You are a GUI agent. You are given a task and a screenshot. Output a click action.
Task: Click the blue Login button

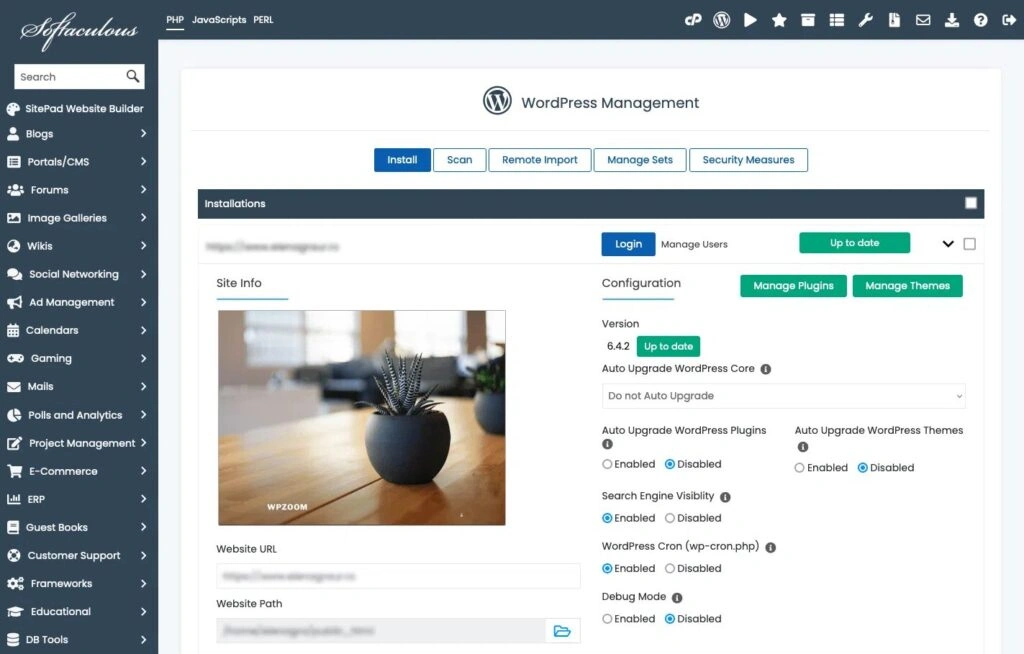click(628, 244)
